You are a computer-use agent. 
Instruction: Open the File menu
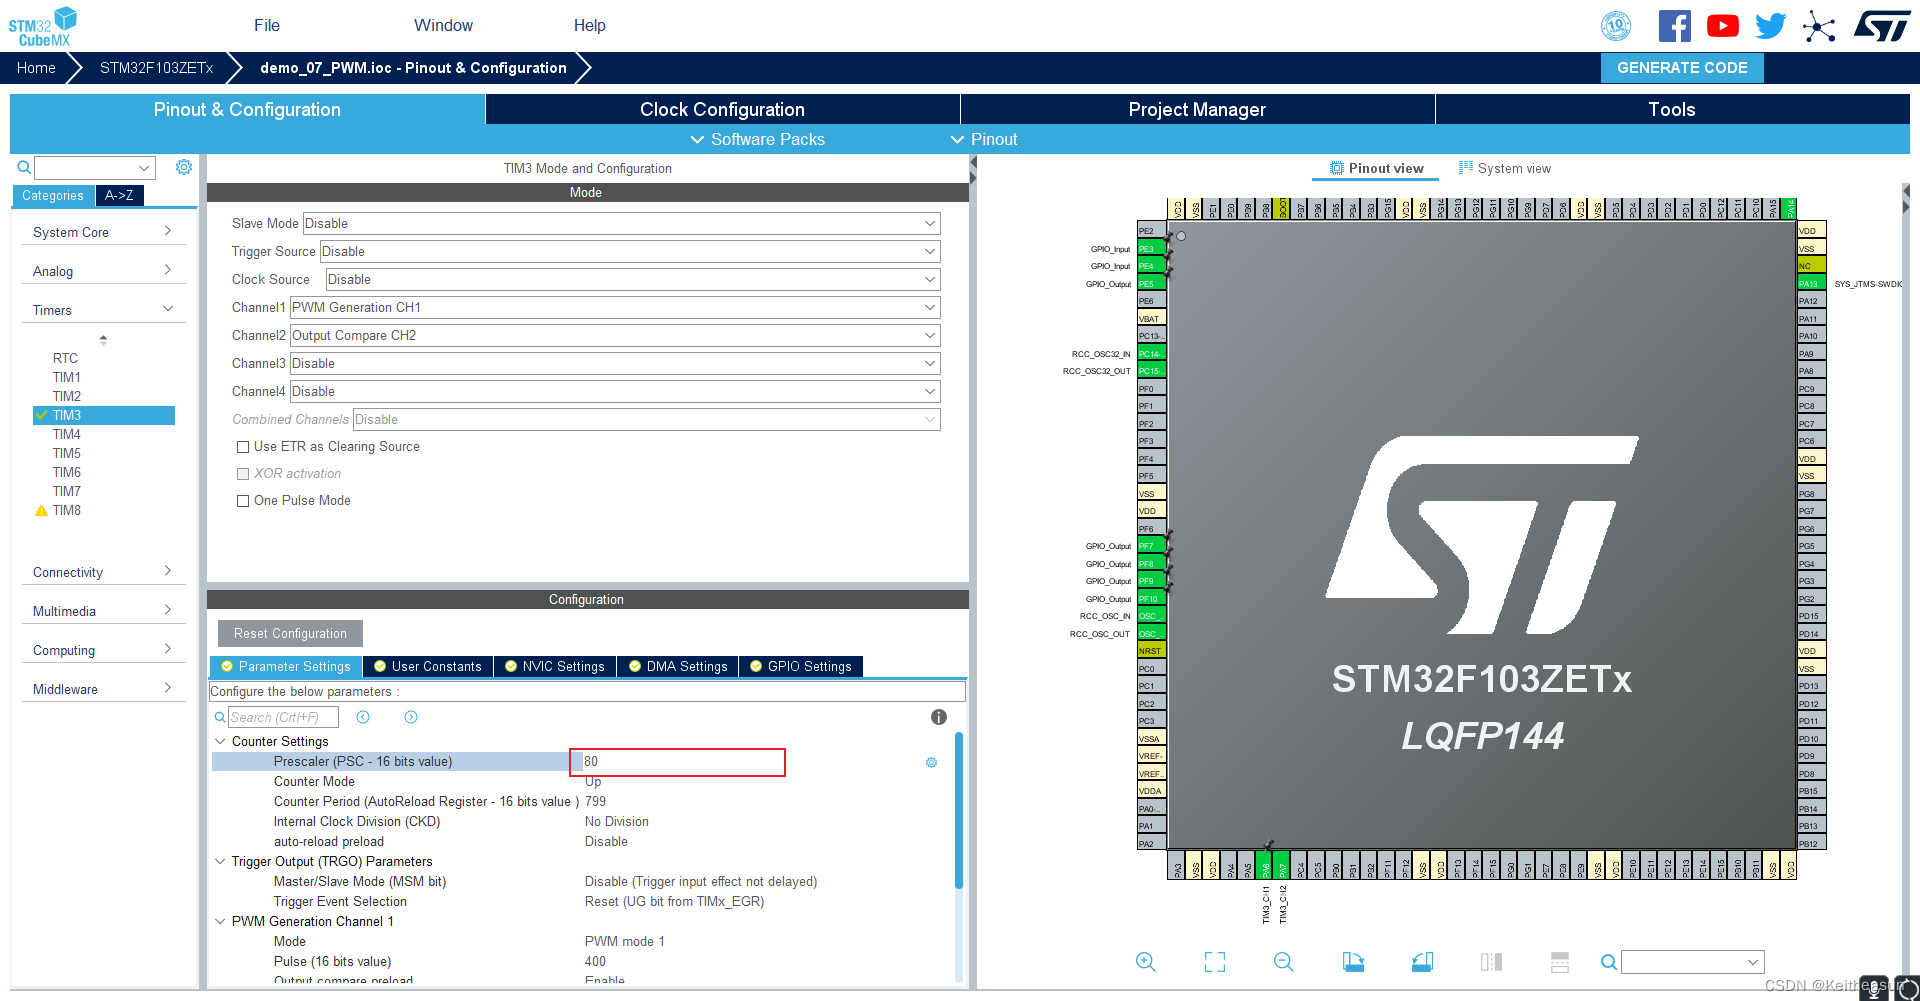tap(267, 25)
